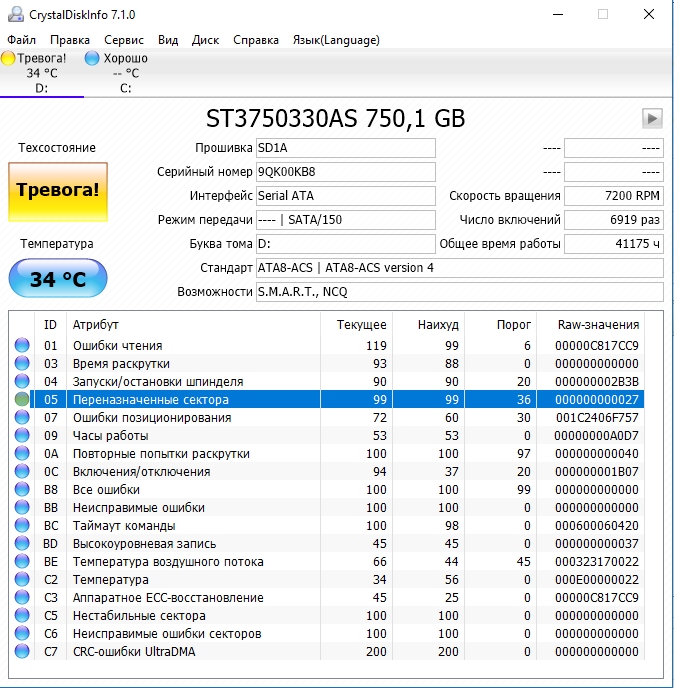This screenshot has width=674, height=688.
Task: Open the Диск menu
Action: tap(205, 40)
